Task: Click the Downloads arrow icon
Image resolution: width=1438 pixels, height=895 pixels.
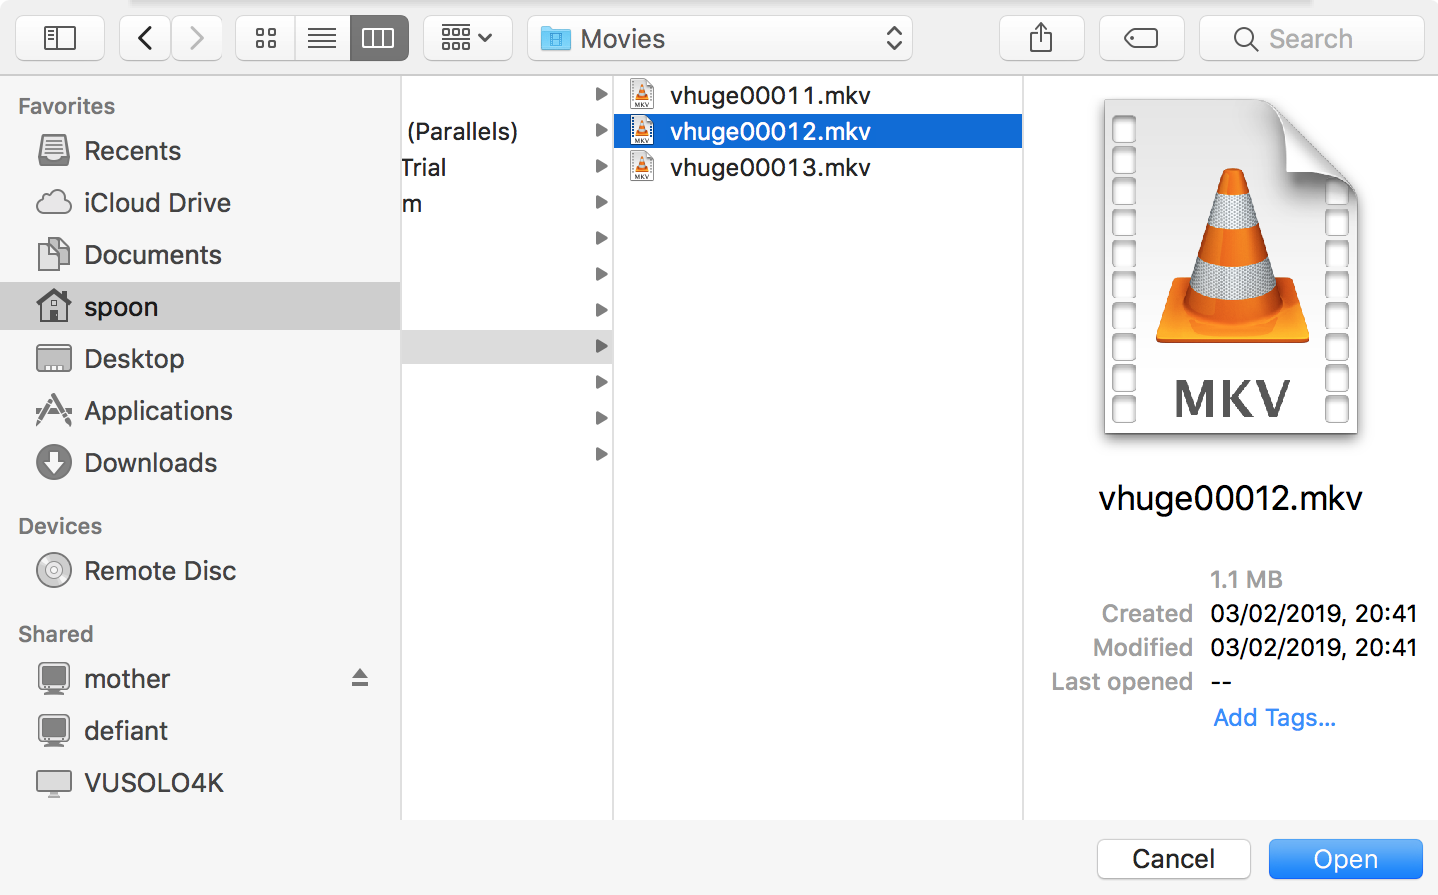Action: (x=54, y=463)
